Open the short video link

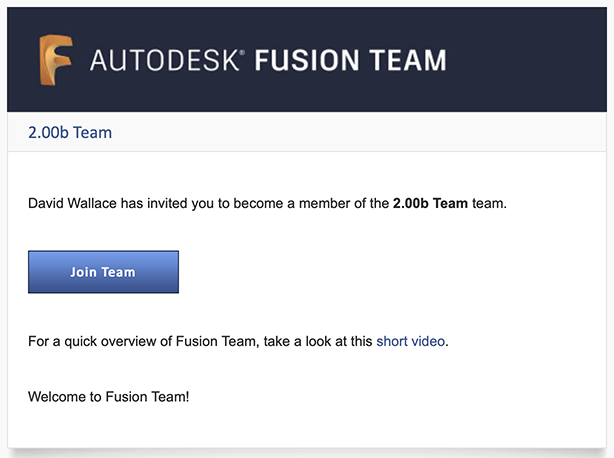pos(411,341)
